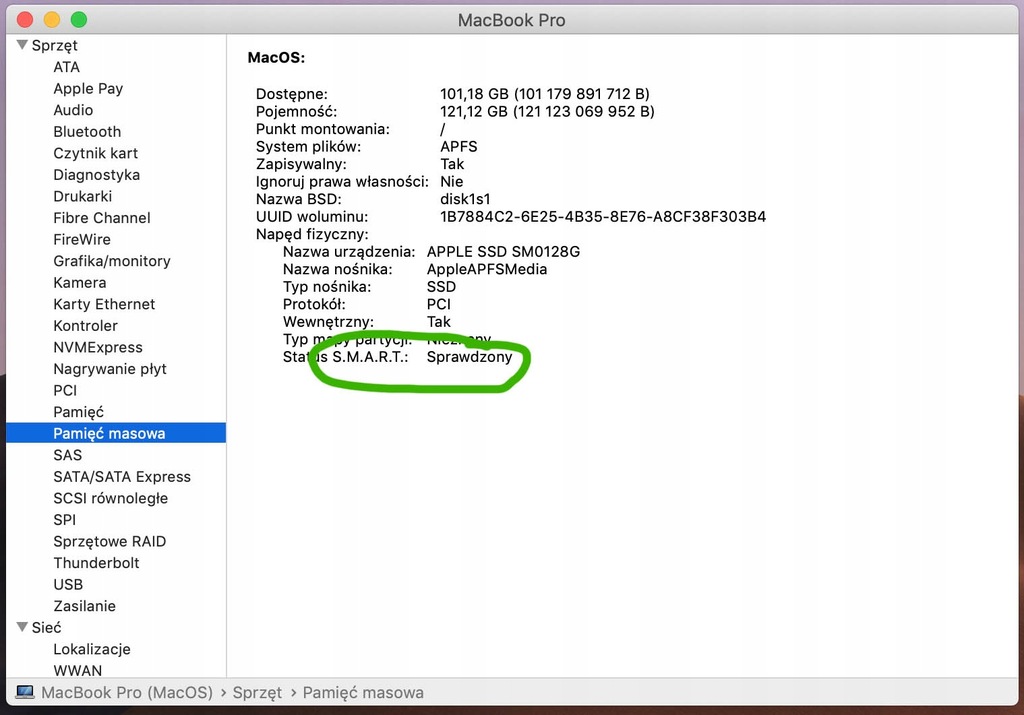Open Czytnik kart entry
The height and width of the screenshot is (715, 1024).
tap(95, 153)
